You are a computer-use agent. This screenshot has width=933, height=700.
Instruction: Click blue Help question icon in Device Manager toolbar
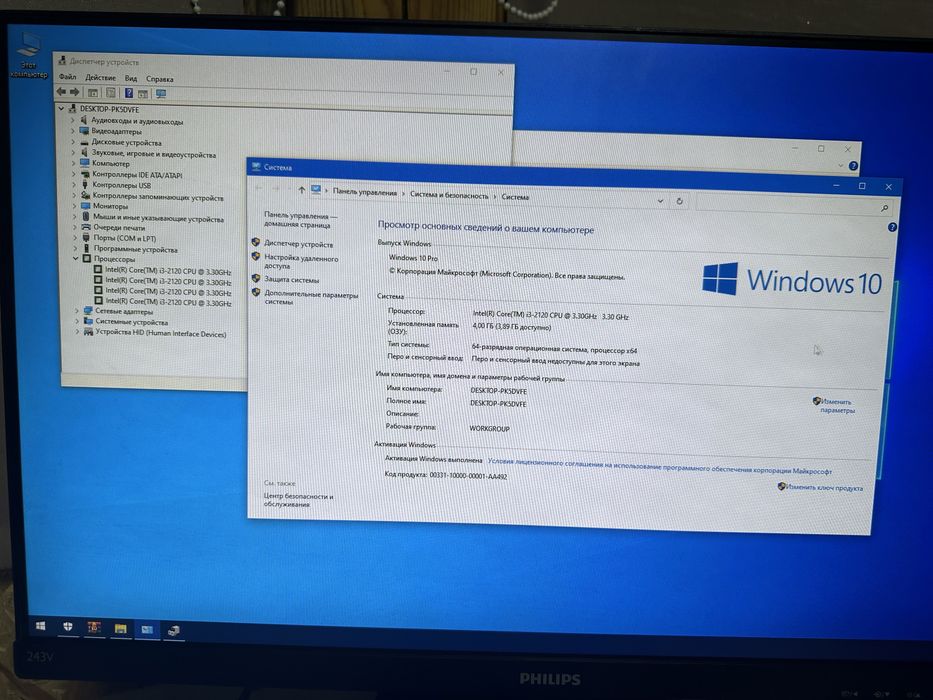click(x=129, y=93)
